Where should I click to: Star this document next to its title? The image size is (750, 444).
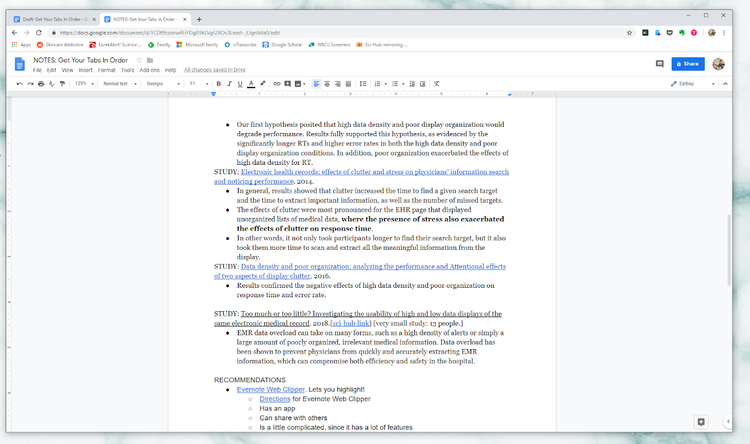point(139,60)
